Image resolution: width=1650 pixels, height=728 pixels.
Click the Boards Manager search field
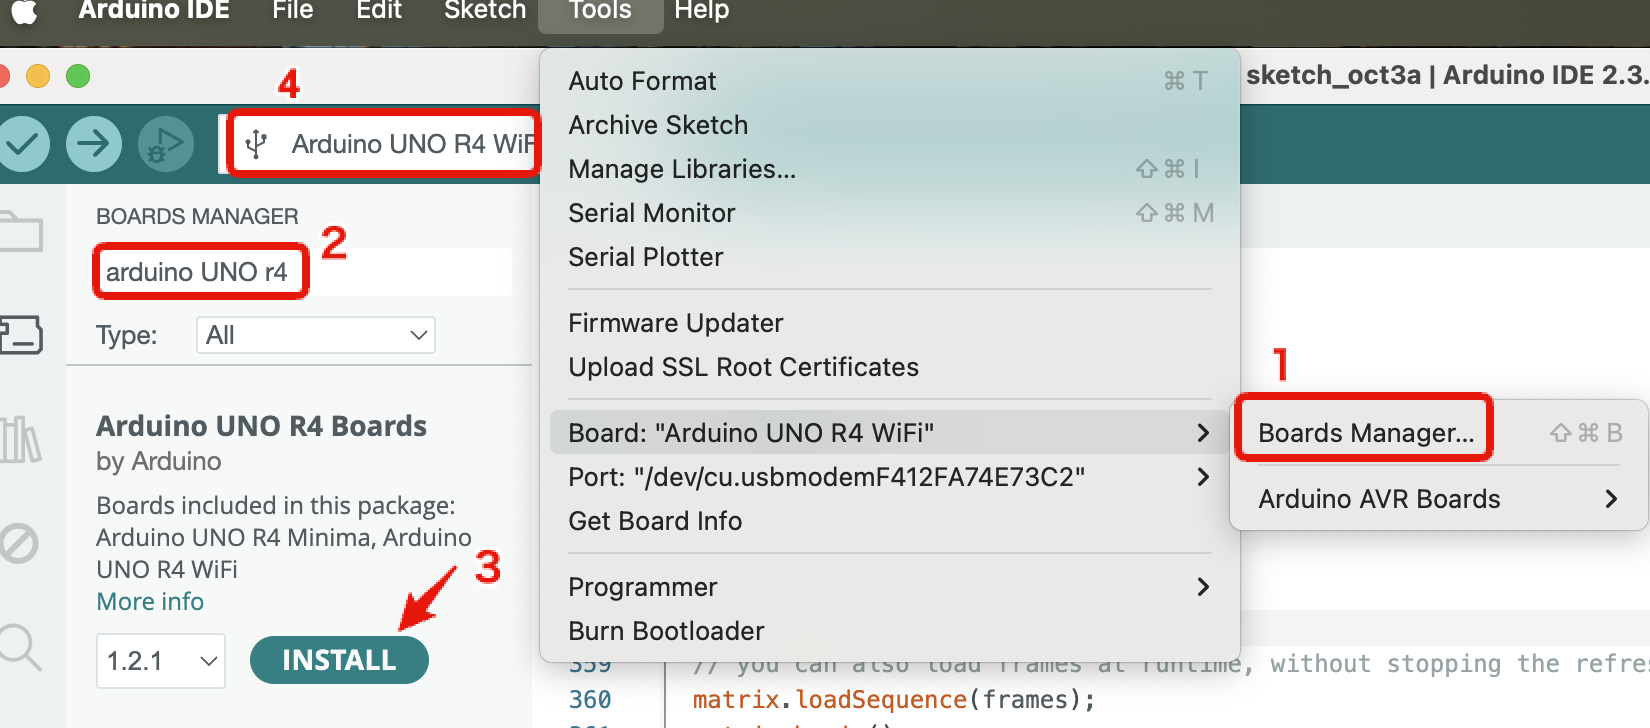point(304,271)
